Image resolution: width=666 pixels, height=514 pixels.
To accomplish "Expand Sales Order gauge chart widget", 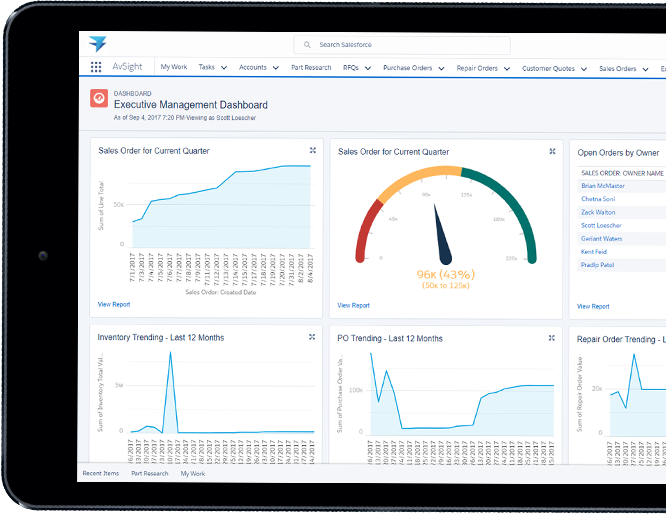I will 552,151.
